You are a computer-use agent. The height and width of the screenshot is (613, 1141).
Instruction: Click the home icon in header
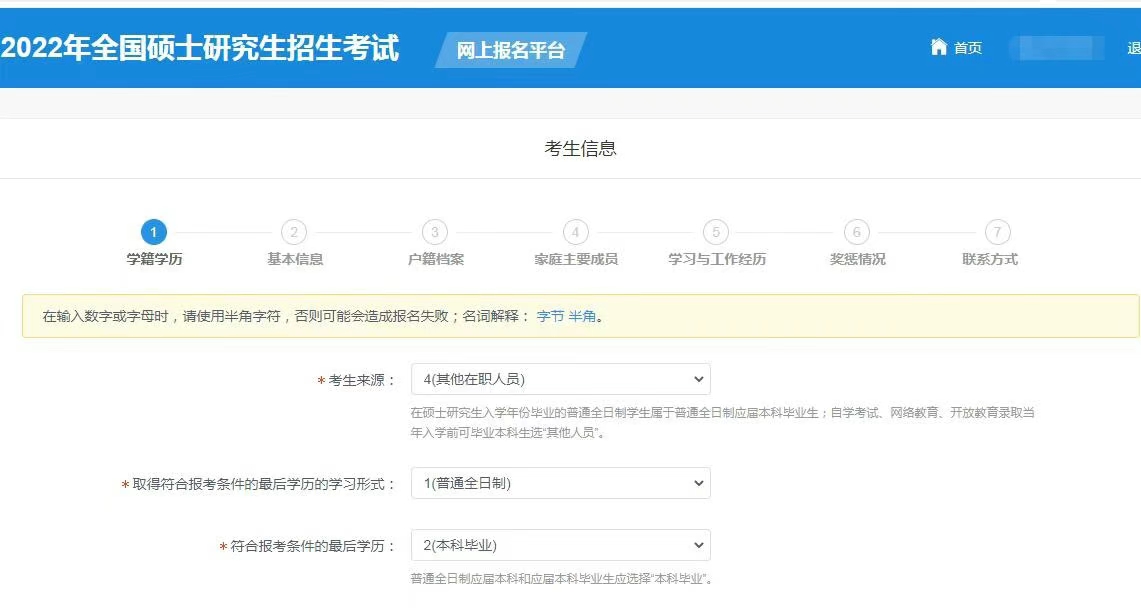click(938, 47)
